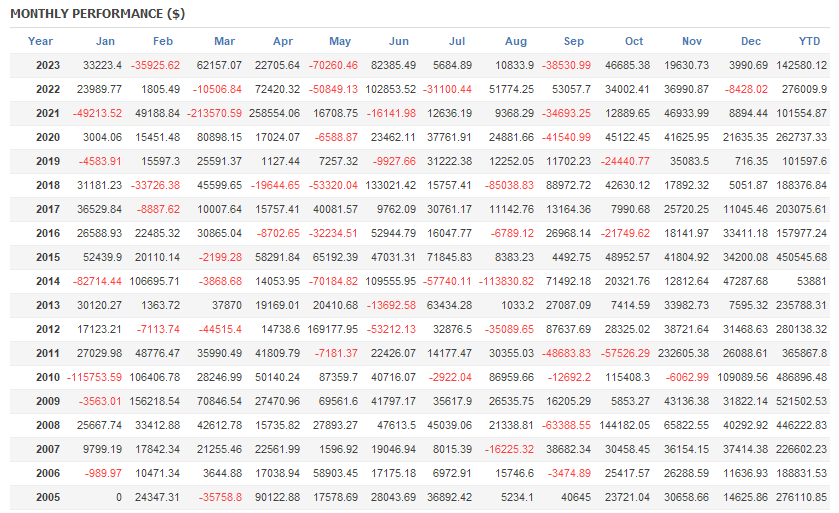Select the Dec column header

750,41
